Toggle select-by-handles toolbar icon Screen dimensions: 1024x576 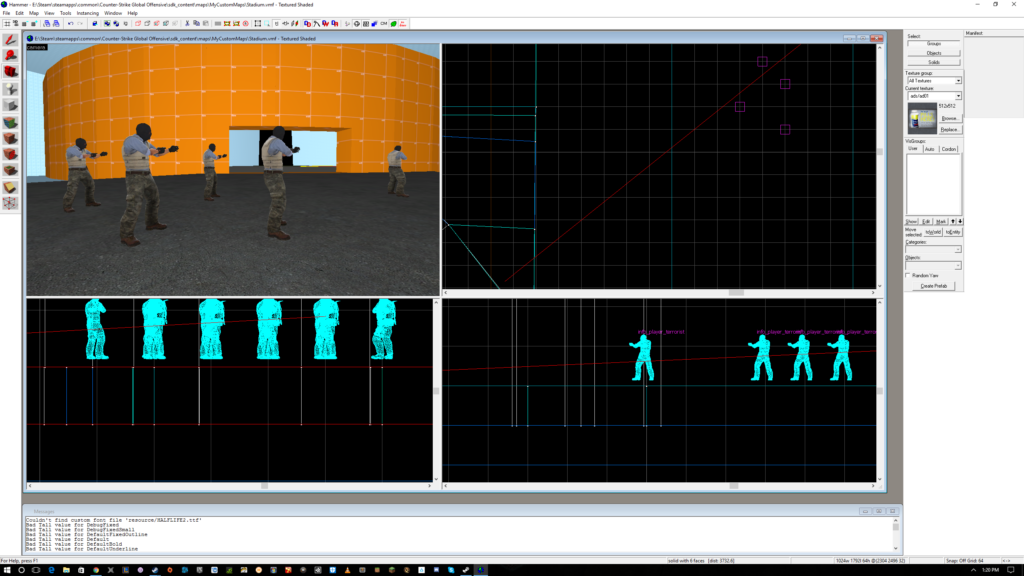tap(257, 24)
